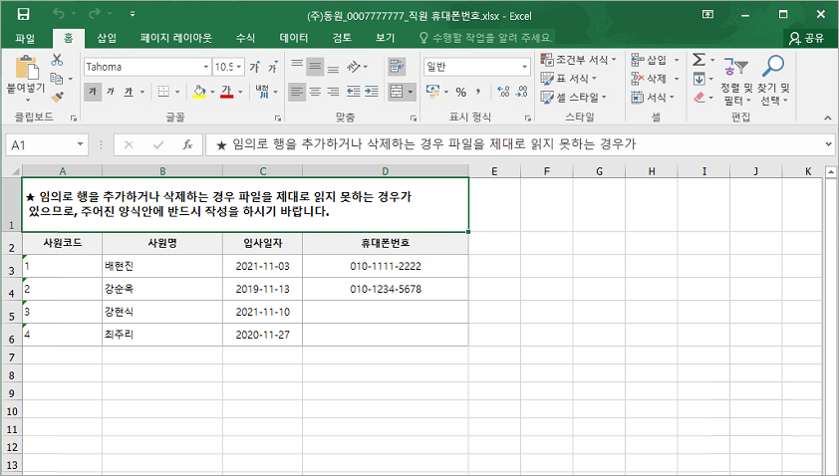
Task: Click the Paste clipboard icon
Action: click(x=26, y=67)
